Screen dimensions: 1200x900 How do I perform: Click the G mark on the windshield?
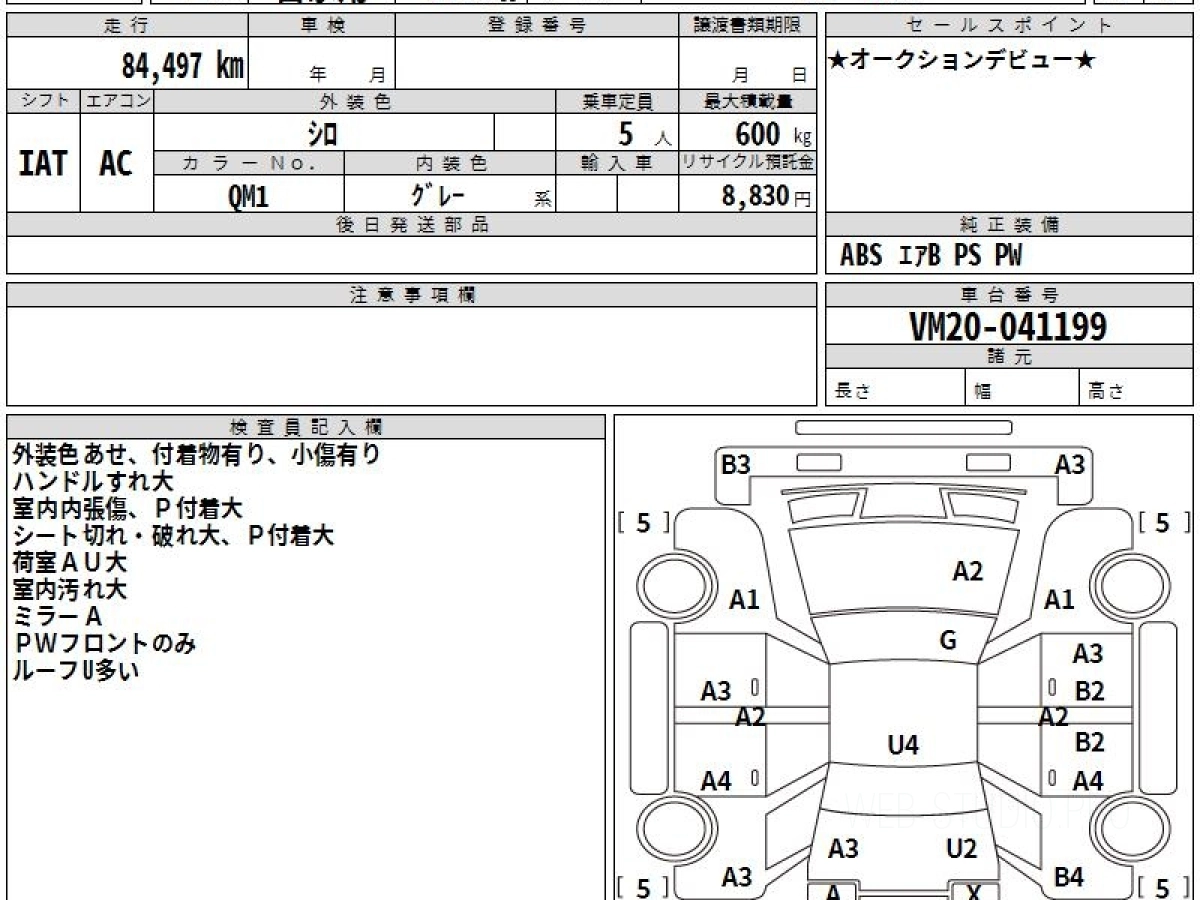point(948,641)
